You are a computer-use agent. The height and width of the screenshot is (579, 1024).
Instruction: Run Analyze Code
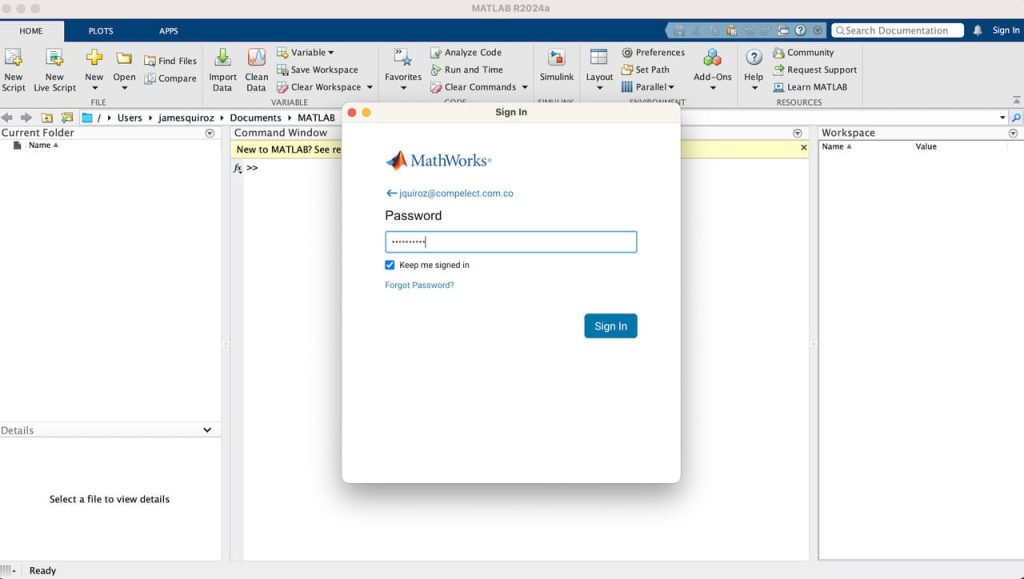click(x=466, y=52)
